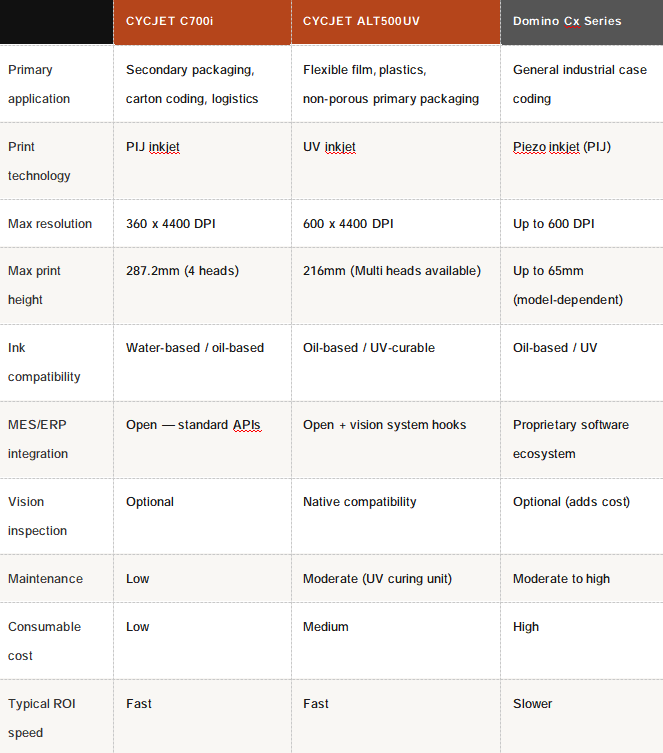
Task: Click the '600 x 4400 DPI' cell
Action: tap(348, 224)
